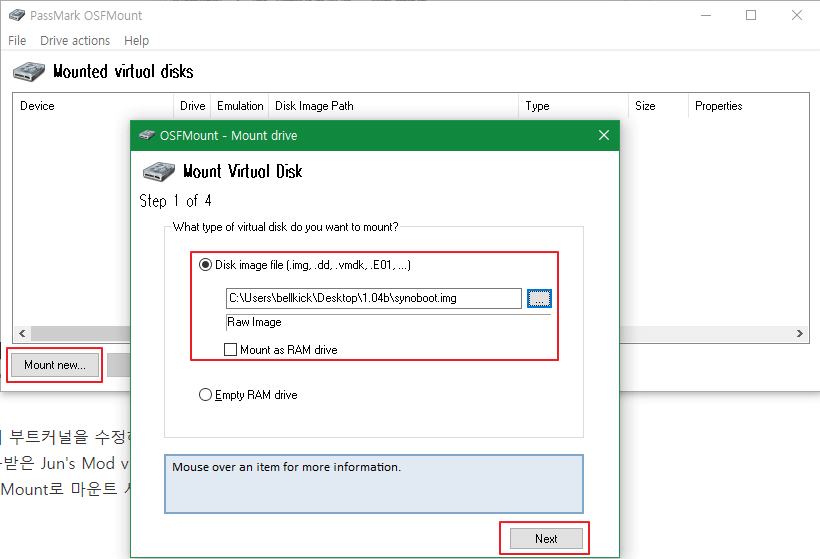Screen dimensions: 820x559
Task: Sort by Properties column header
Action: pos(748,106)
